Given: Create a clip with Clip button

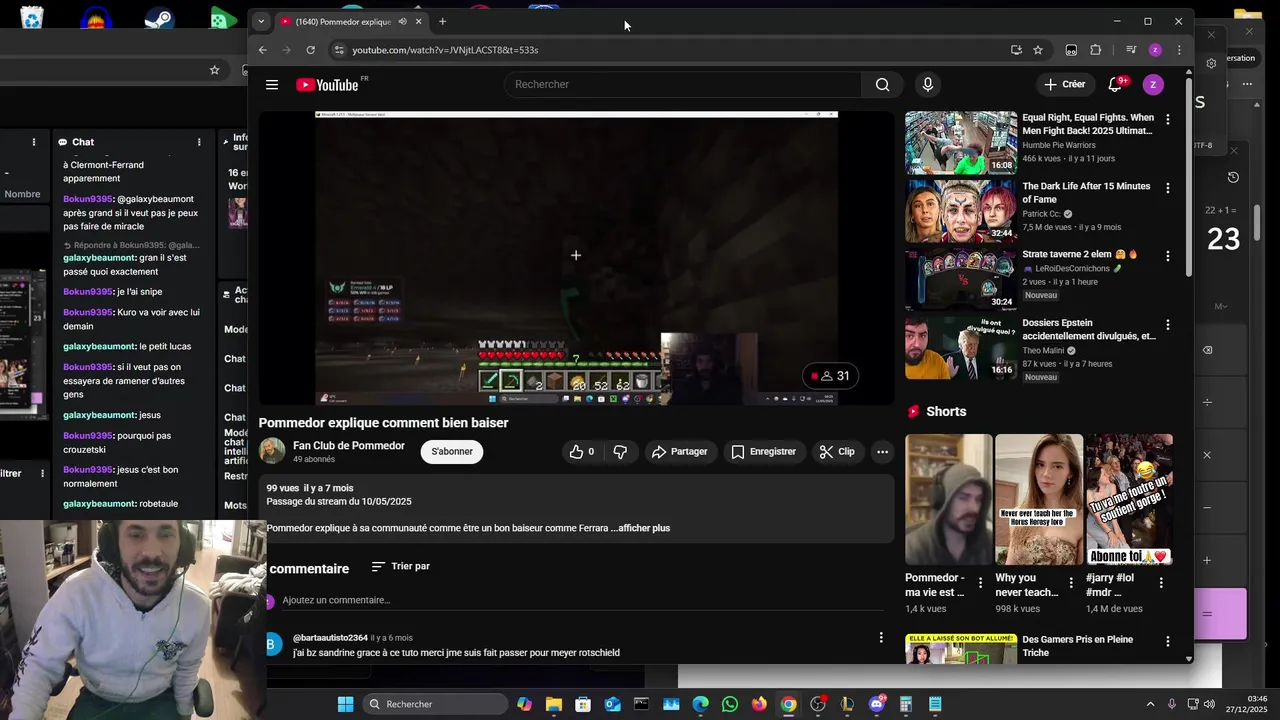Looking at the screenshot, I should click(x=837, y=452).
